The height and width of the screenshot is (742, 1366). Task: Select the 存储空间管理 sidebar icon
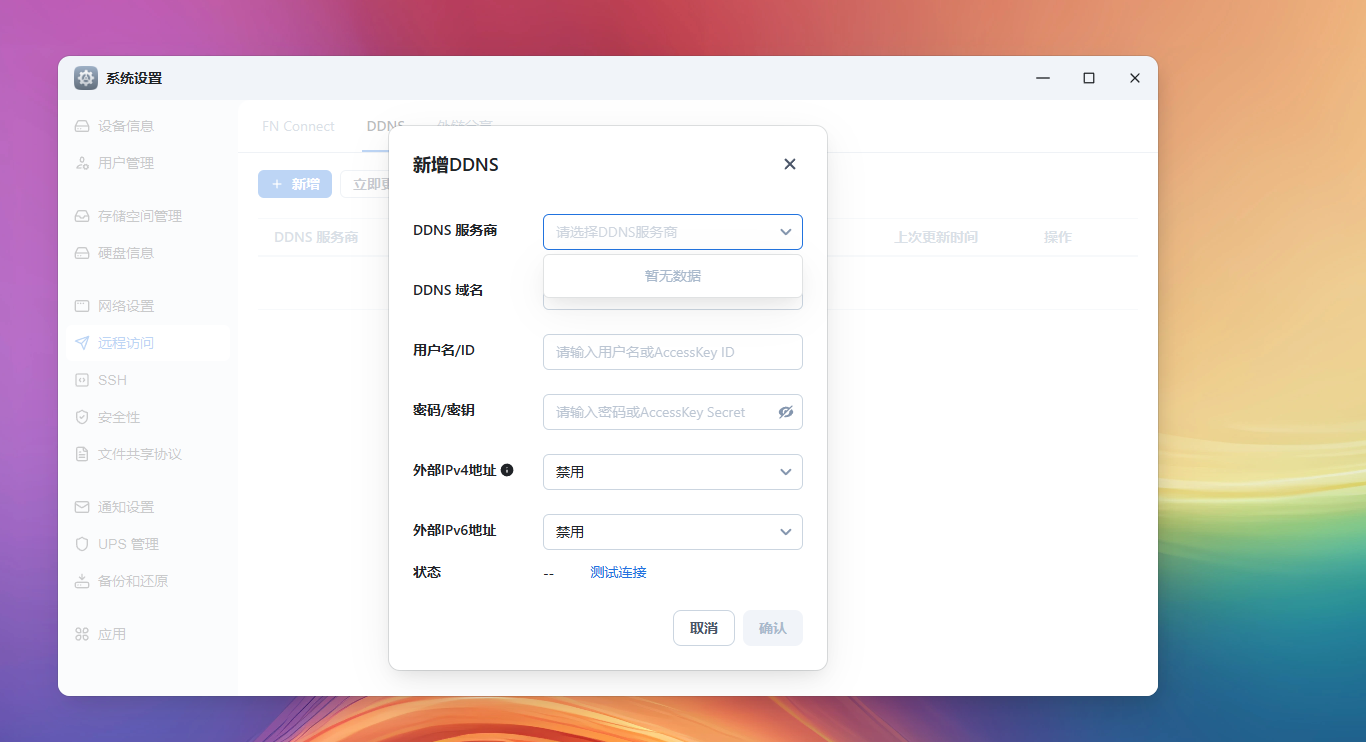coord(82,216)
